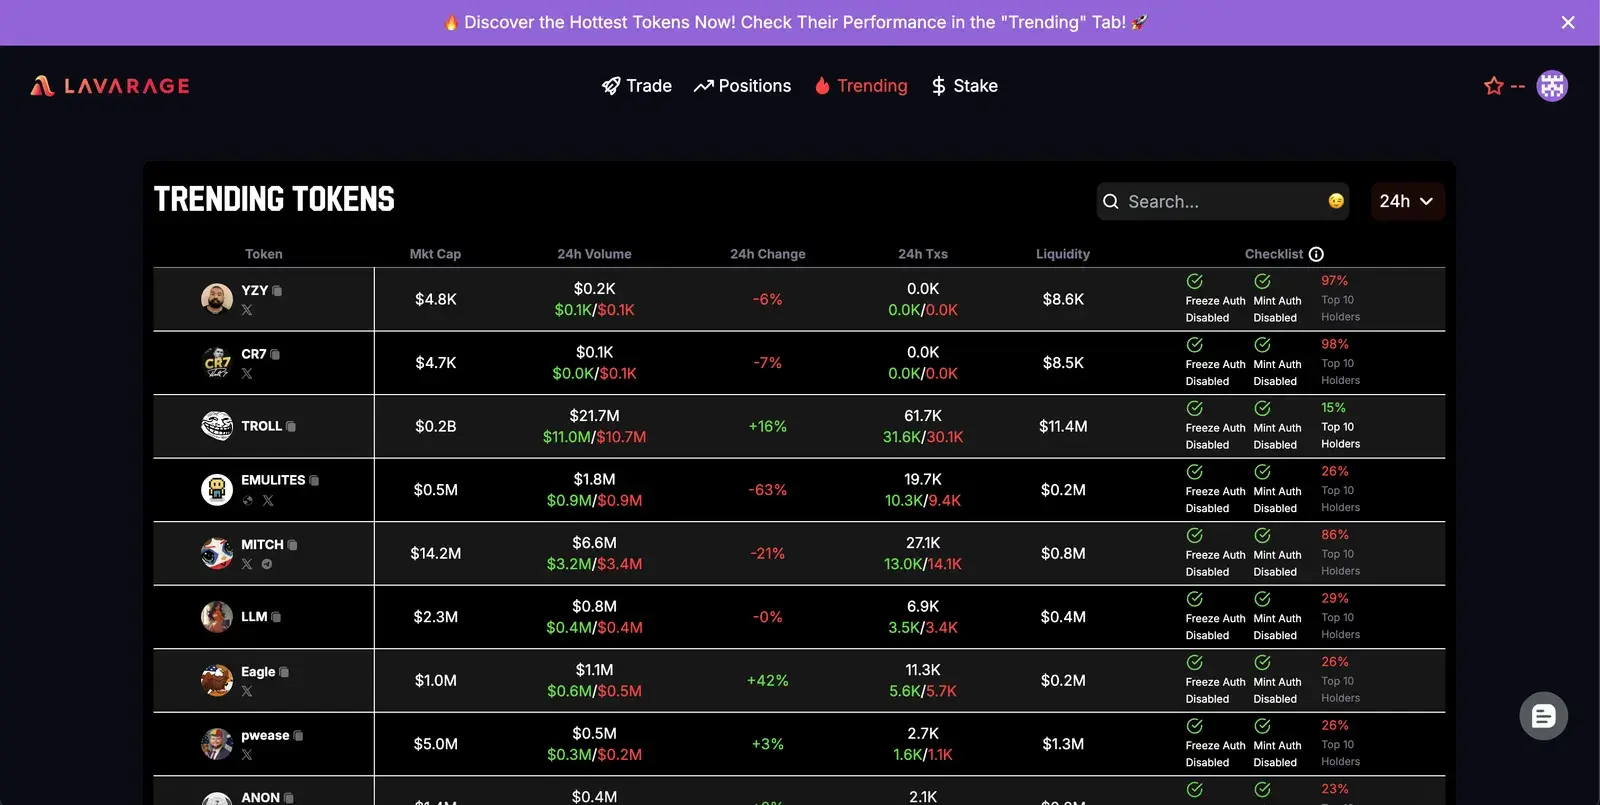Copy the ANON token address

tap(289, 798)
